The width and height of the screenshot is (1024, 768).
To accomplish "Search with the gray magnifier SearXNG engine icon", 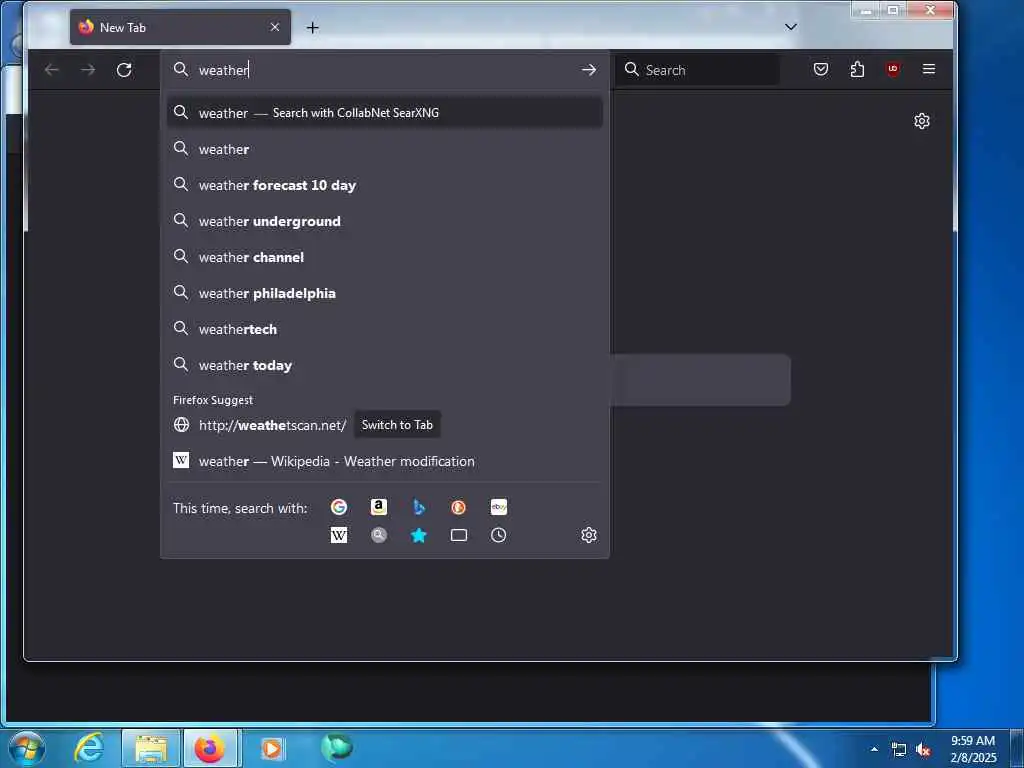I will coord(379,536).
